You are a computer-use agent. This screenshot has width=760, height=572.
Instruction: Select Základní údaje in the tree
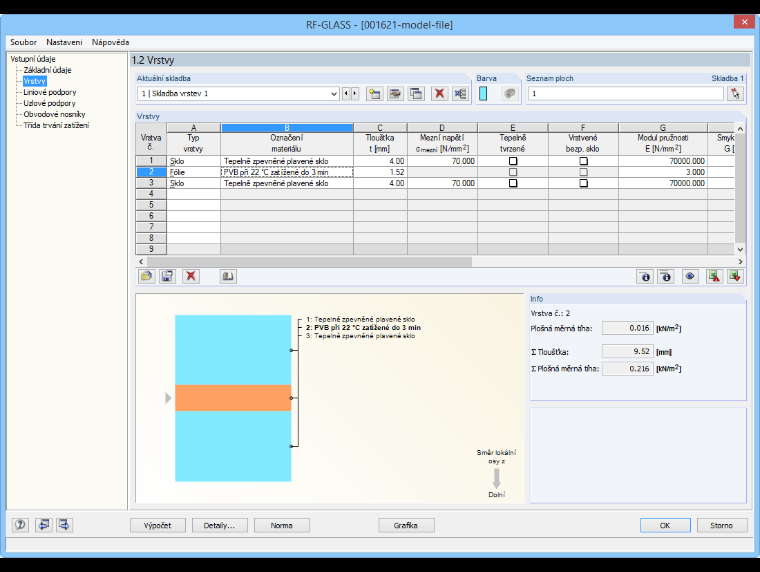48,70
